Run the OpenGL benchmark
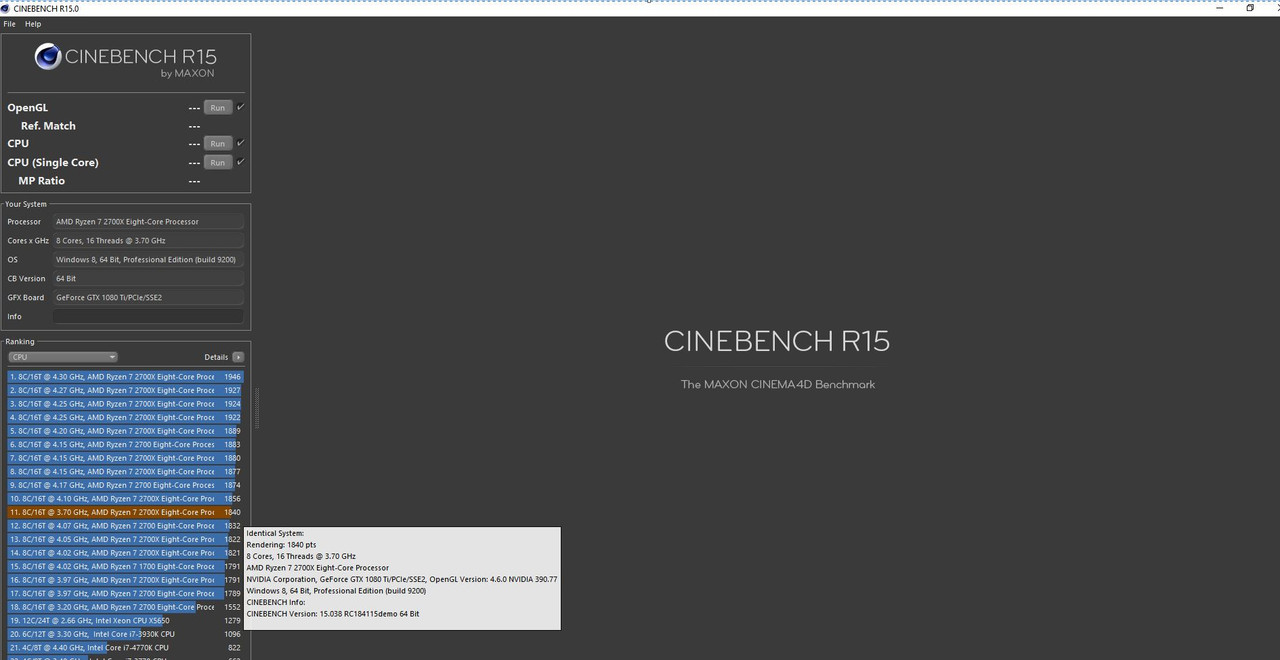 click(x=217, y=107)
